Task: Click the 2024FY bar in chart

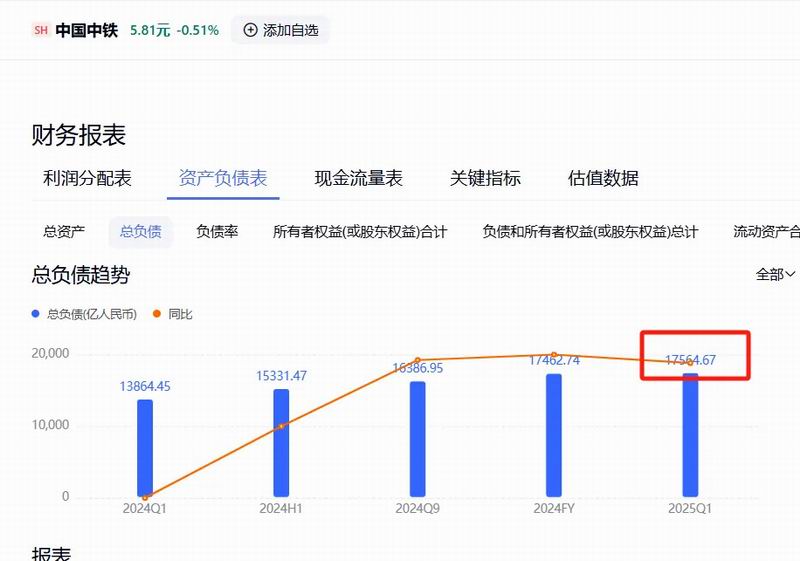Action: [x=554, y=435]
